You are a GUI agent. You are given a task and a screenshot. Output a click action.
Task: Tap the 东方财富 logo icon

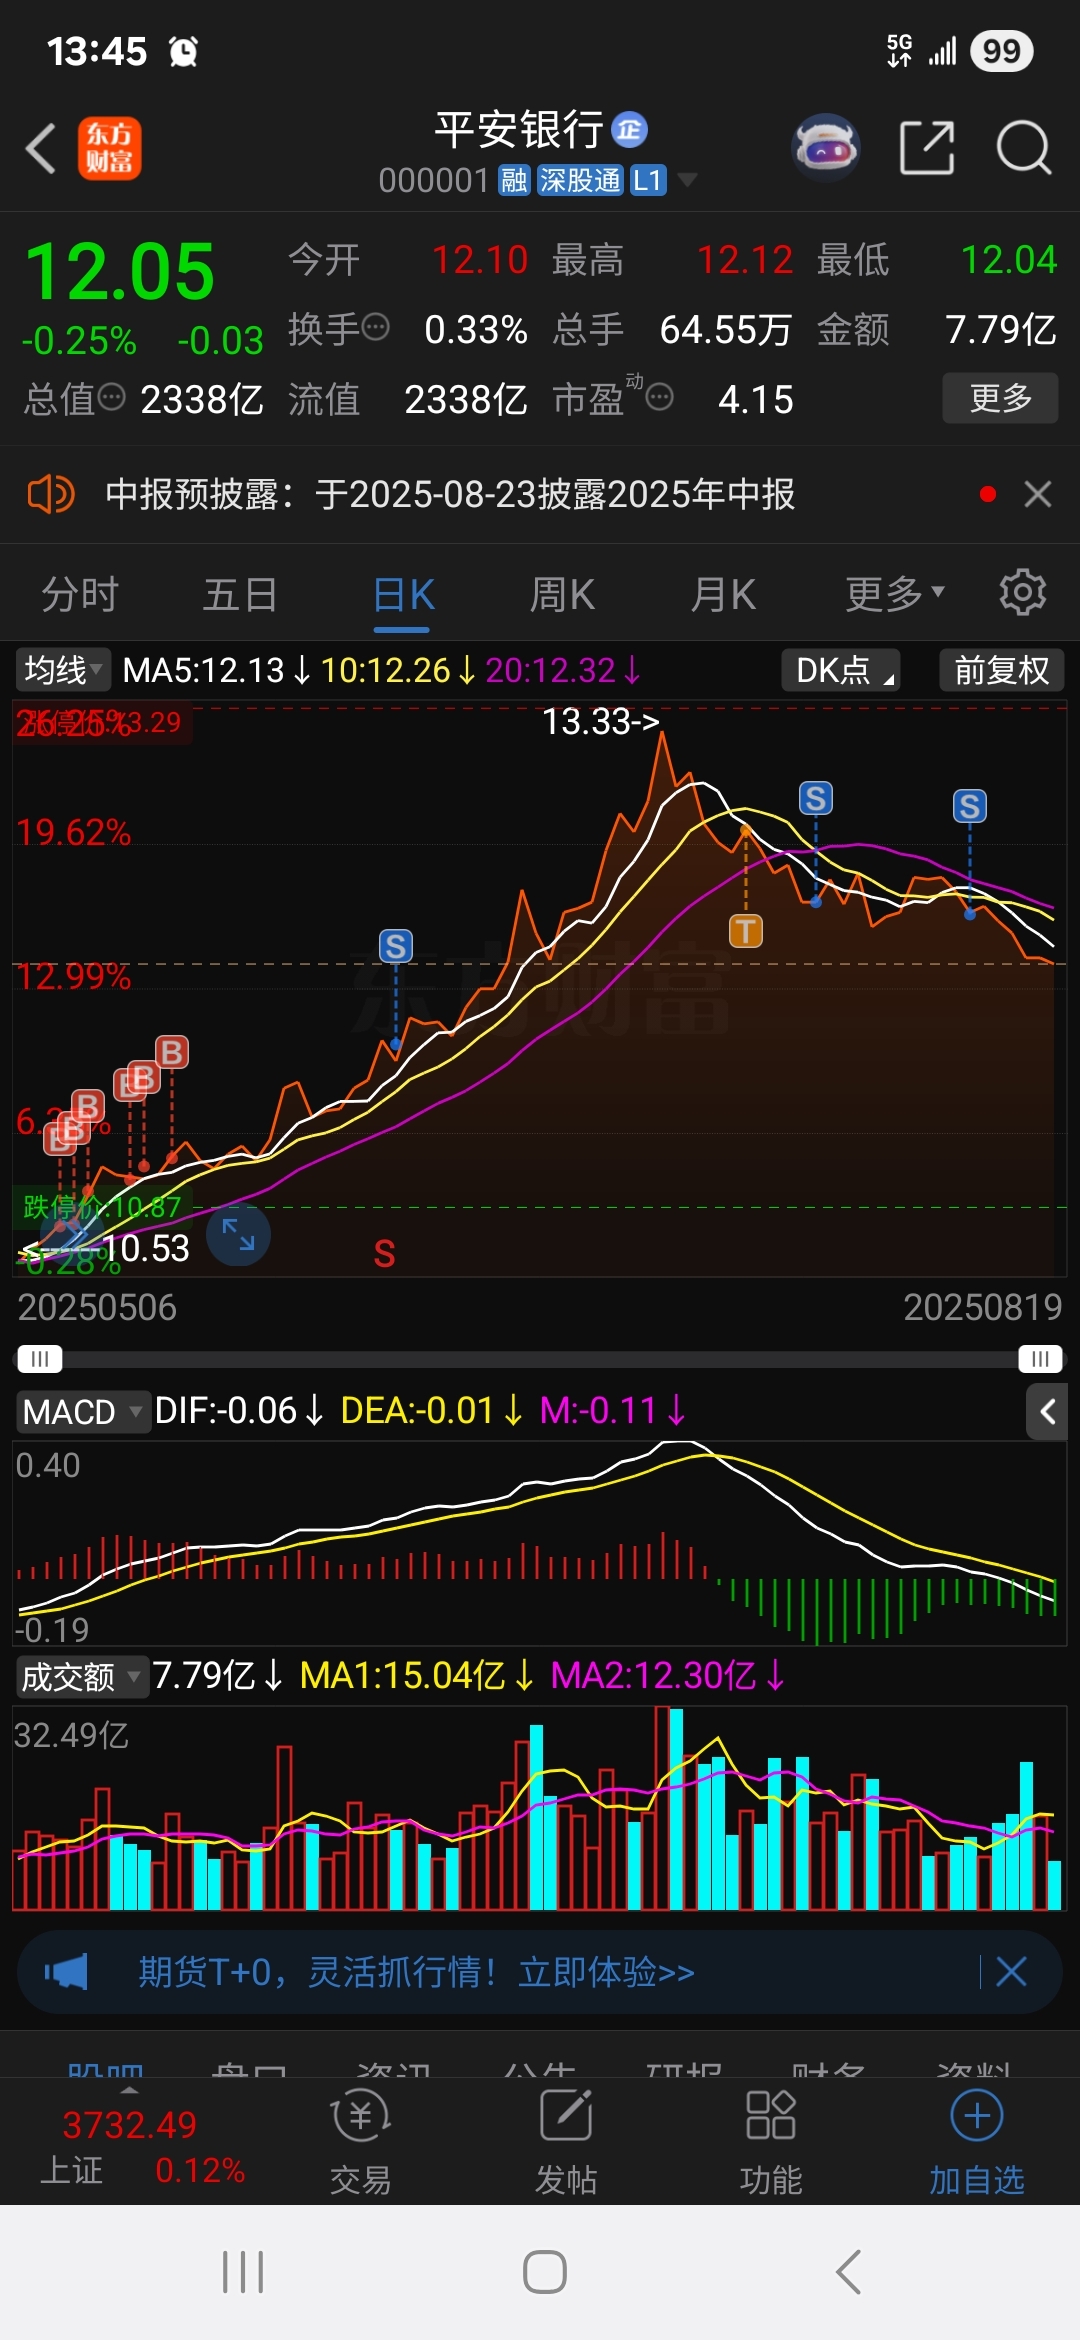point(110,149)
